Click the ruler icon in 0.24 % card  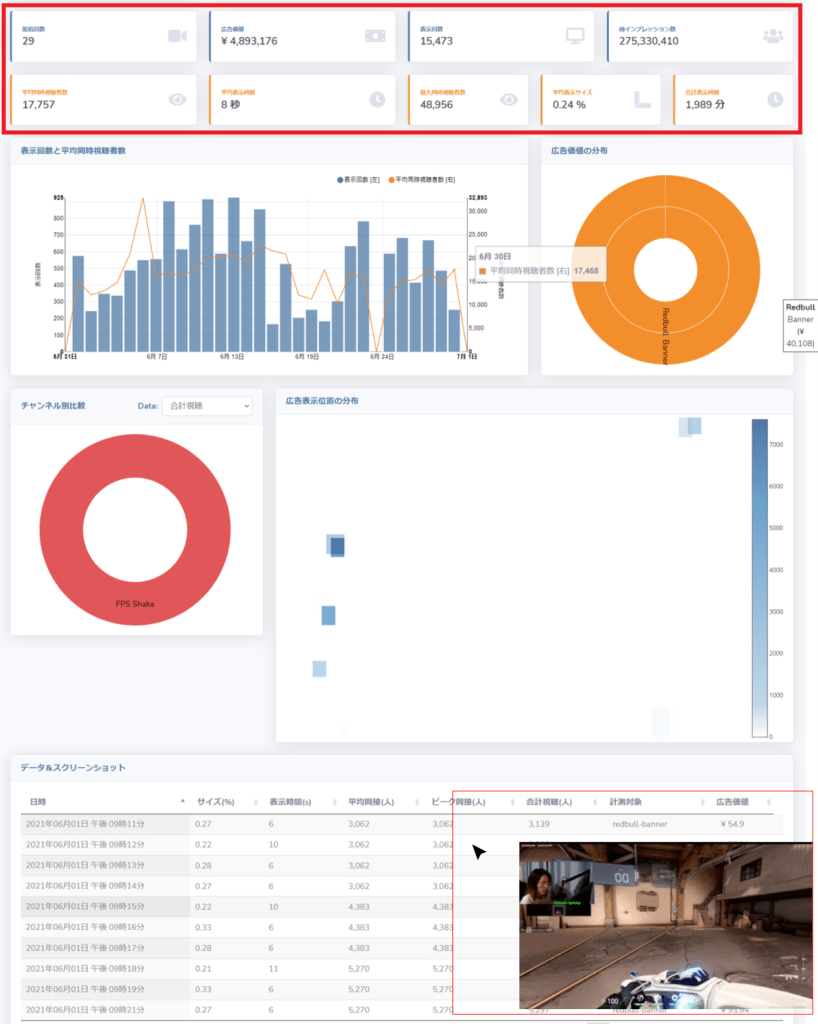(x=642, y=99)
